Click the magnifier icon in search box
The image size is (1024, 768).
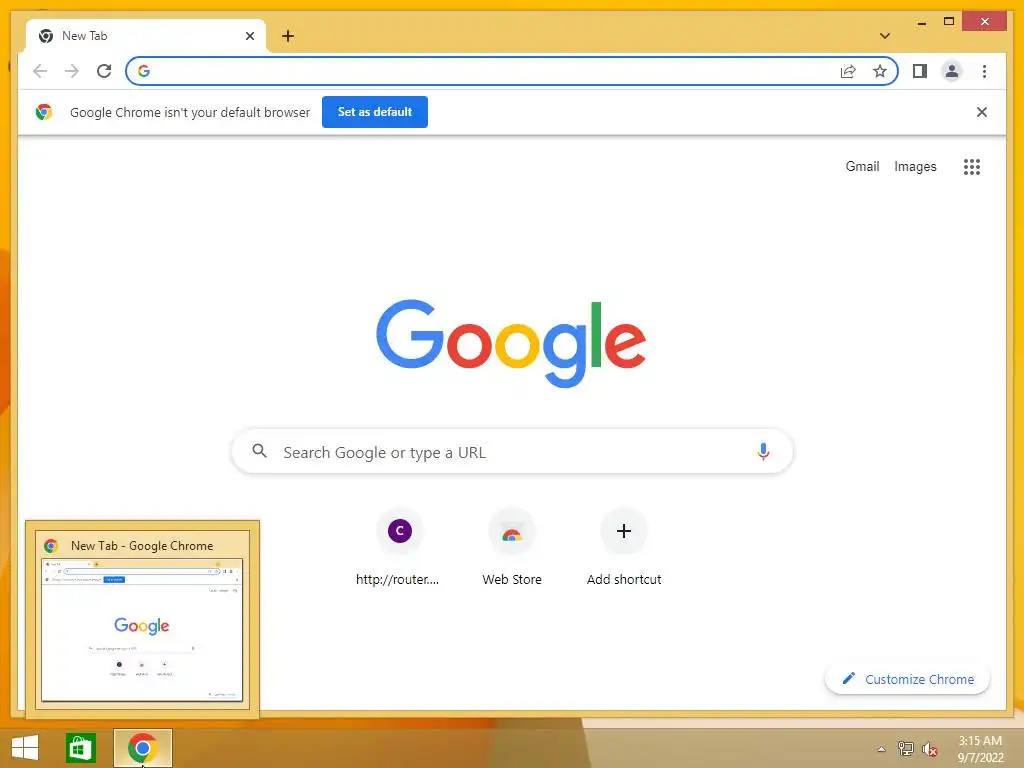[x=259, y=451]
